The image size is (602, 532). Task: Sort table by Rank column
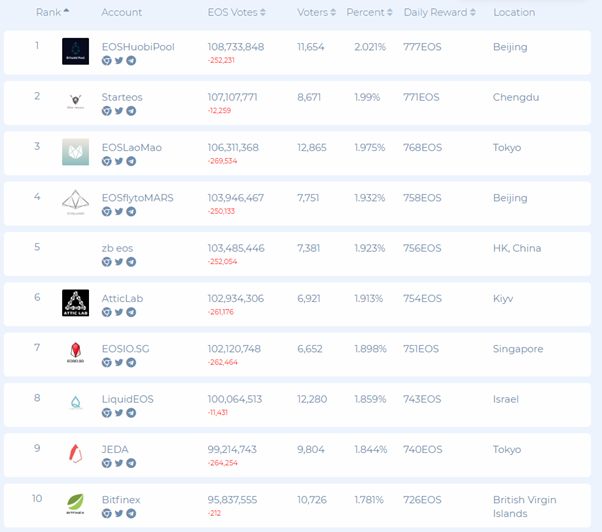point(53,12)
